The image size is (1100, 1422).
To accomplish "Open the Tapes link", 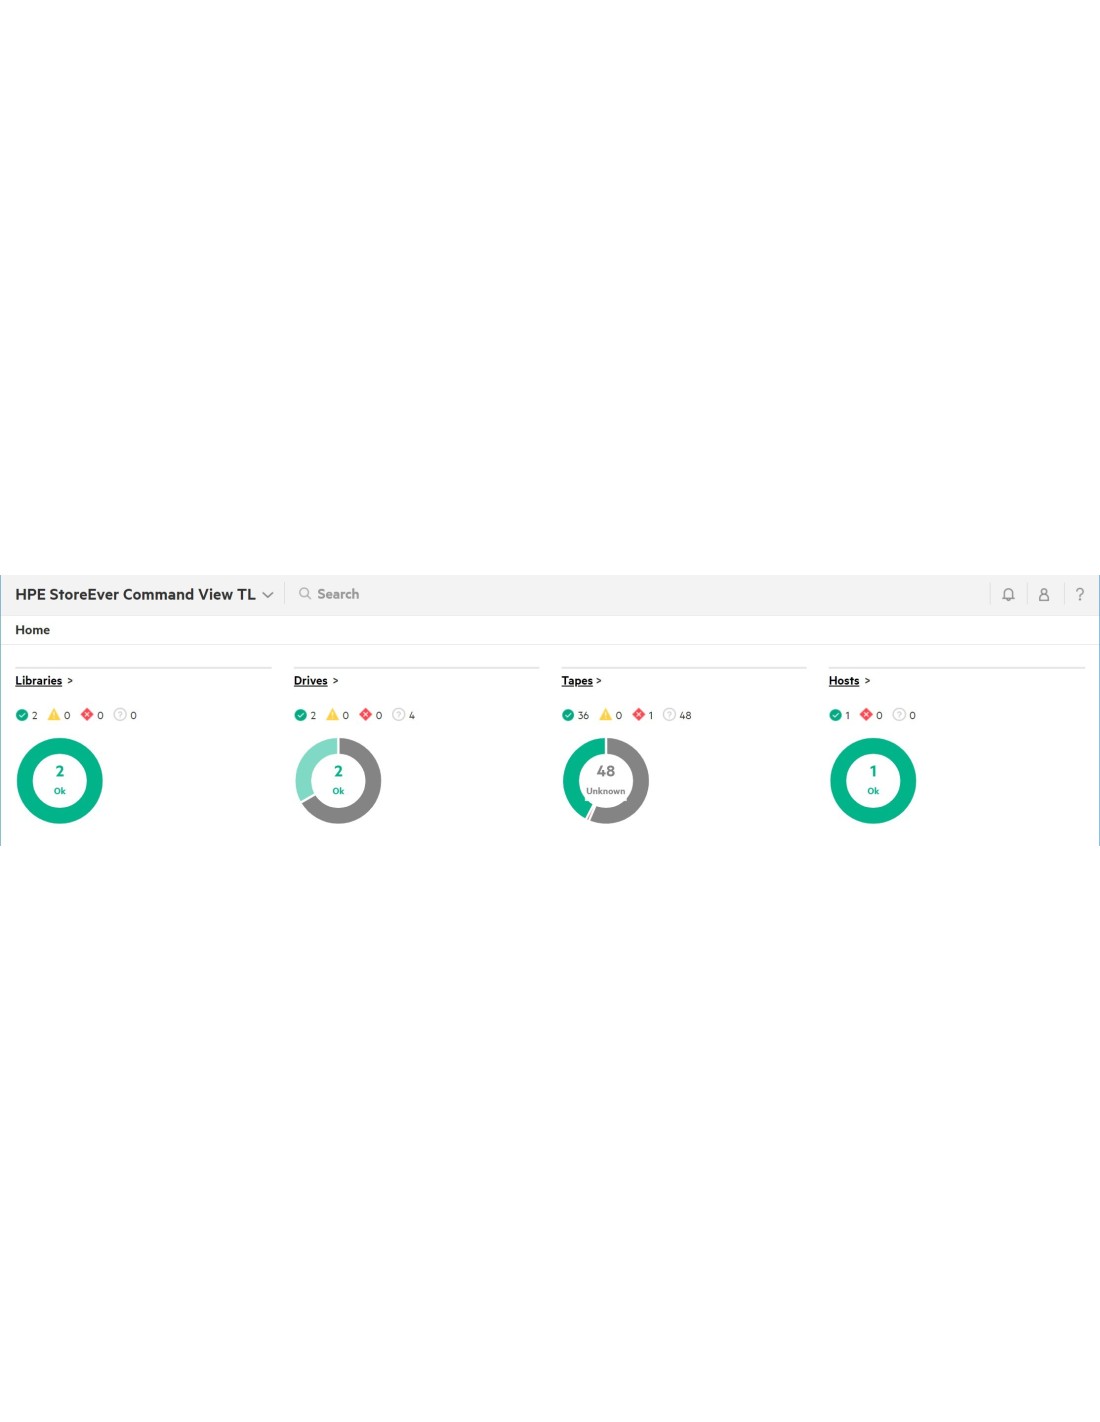I will 577,681.
